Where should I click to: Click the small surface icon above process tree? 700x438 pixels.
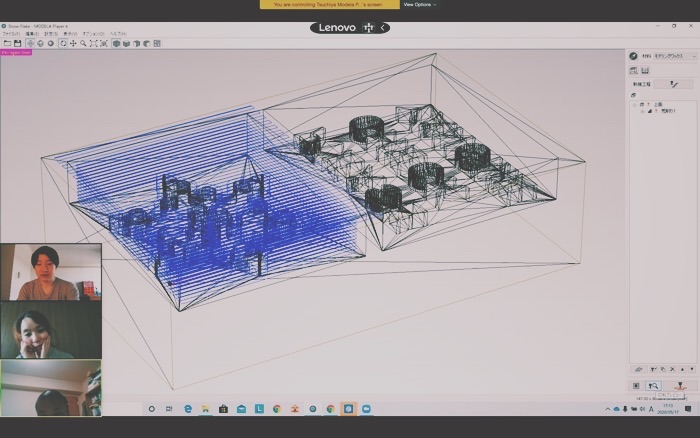click(633, 95)
